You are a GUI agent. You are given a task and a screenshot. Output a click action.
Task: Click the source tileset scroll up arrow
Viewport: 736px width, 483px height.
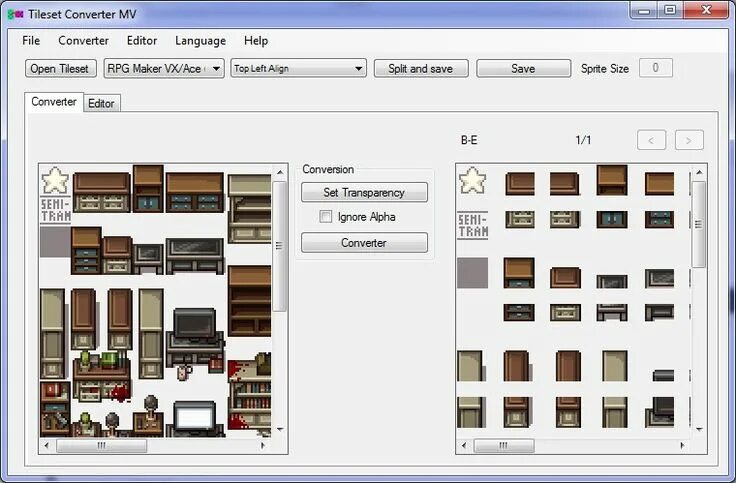coord(280,172)
